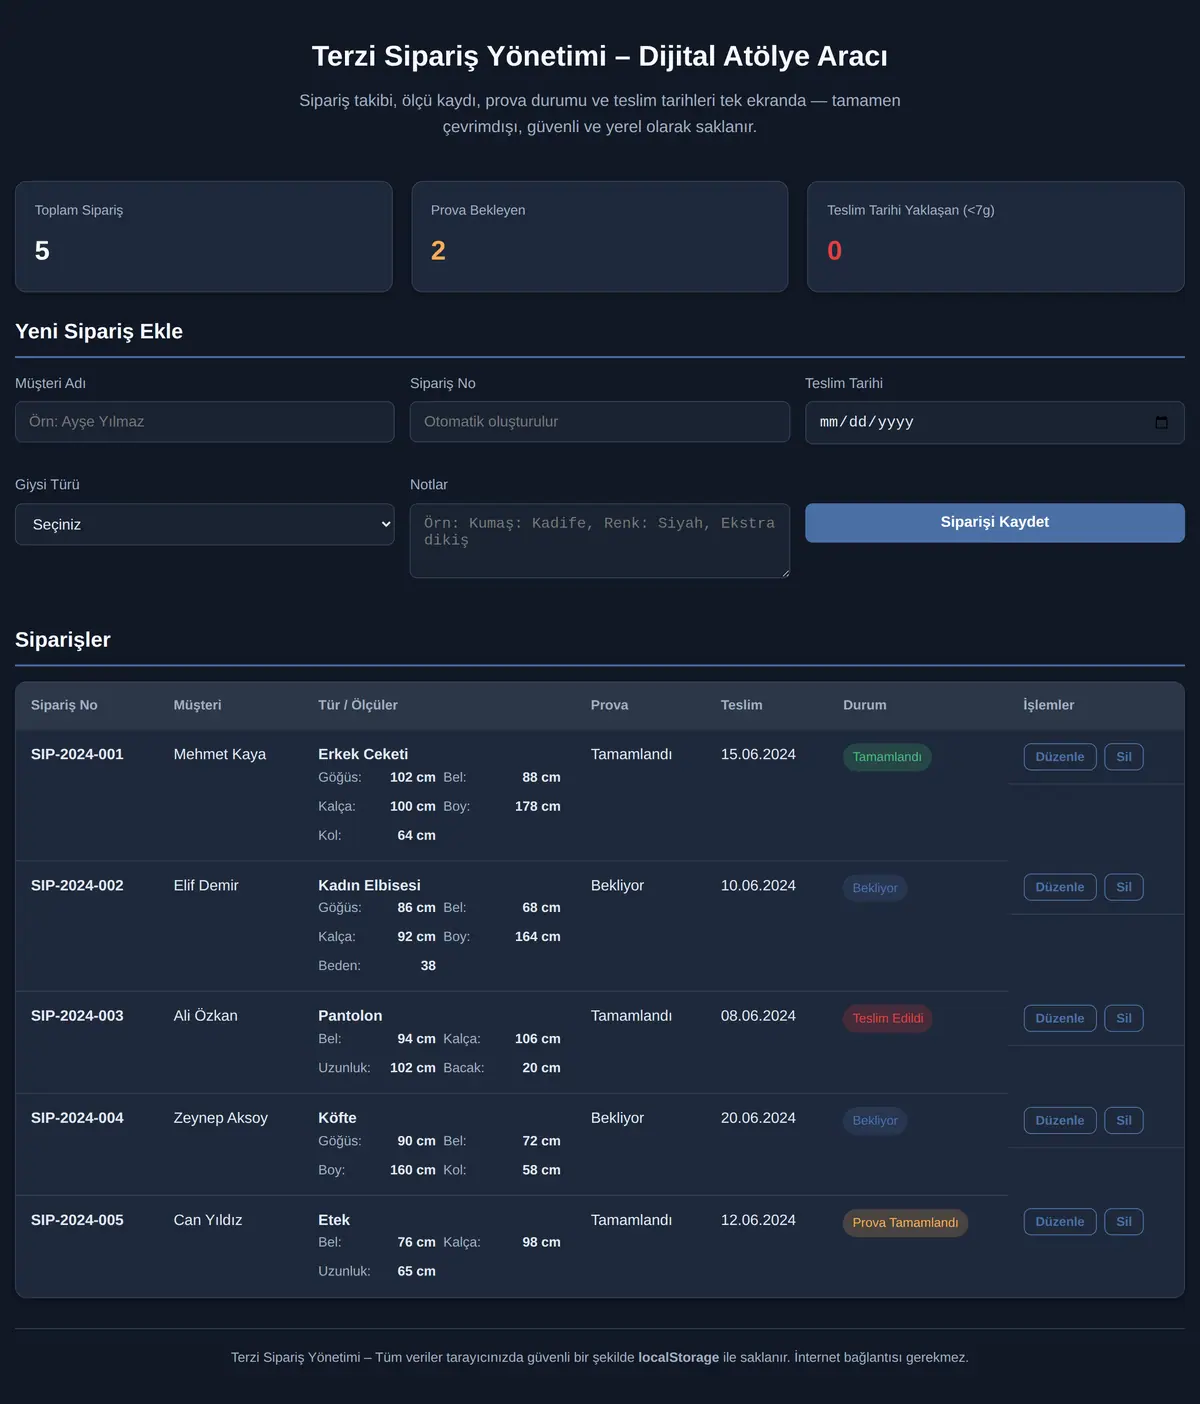Click the Kadın Elbisesi garment title
Image resolution: width=1200 pixels, height=1404 pixels.
pos(369,885)
